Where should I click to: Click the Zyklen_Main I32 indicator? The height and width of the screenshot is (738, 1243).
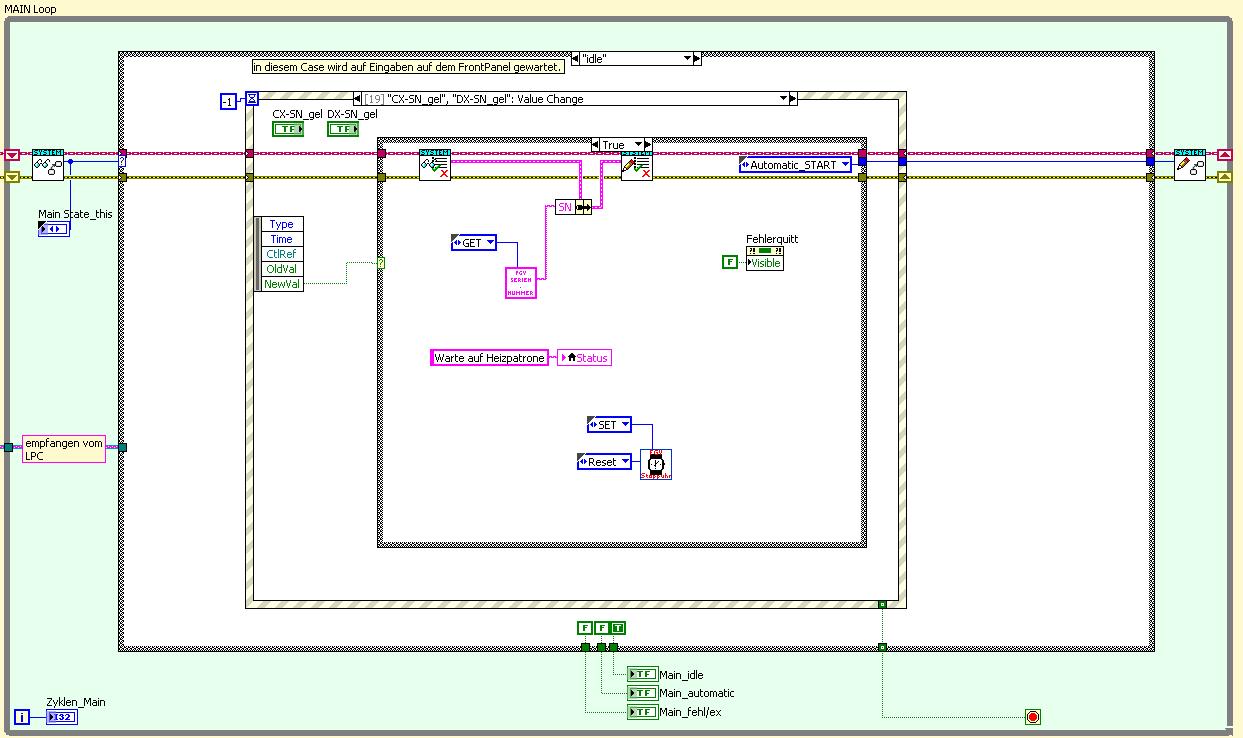pyautogui.click(x=61, y=717)
